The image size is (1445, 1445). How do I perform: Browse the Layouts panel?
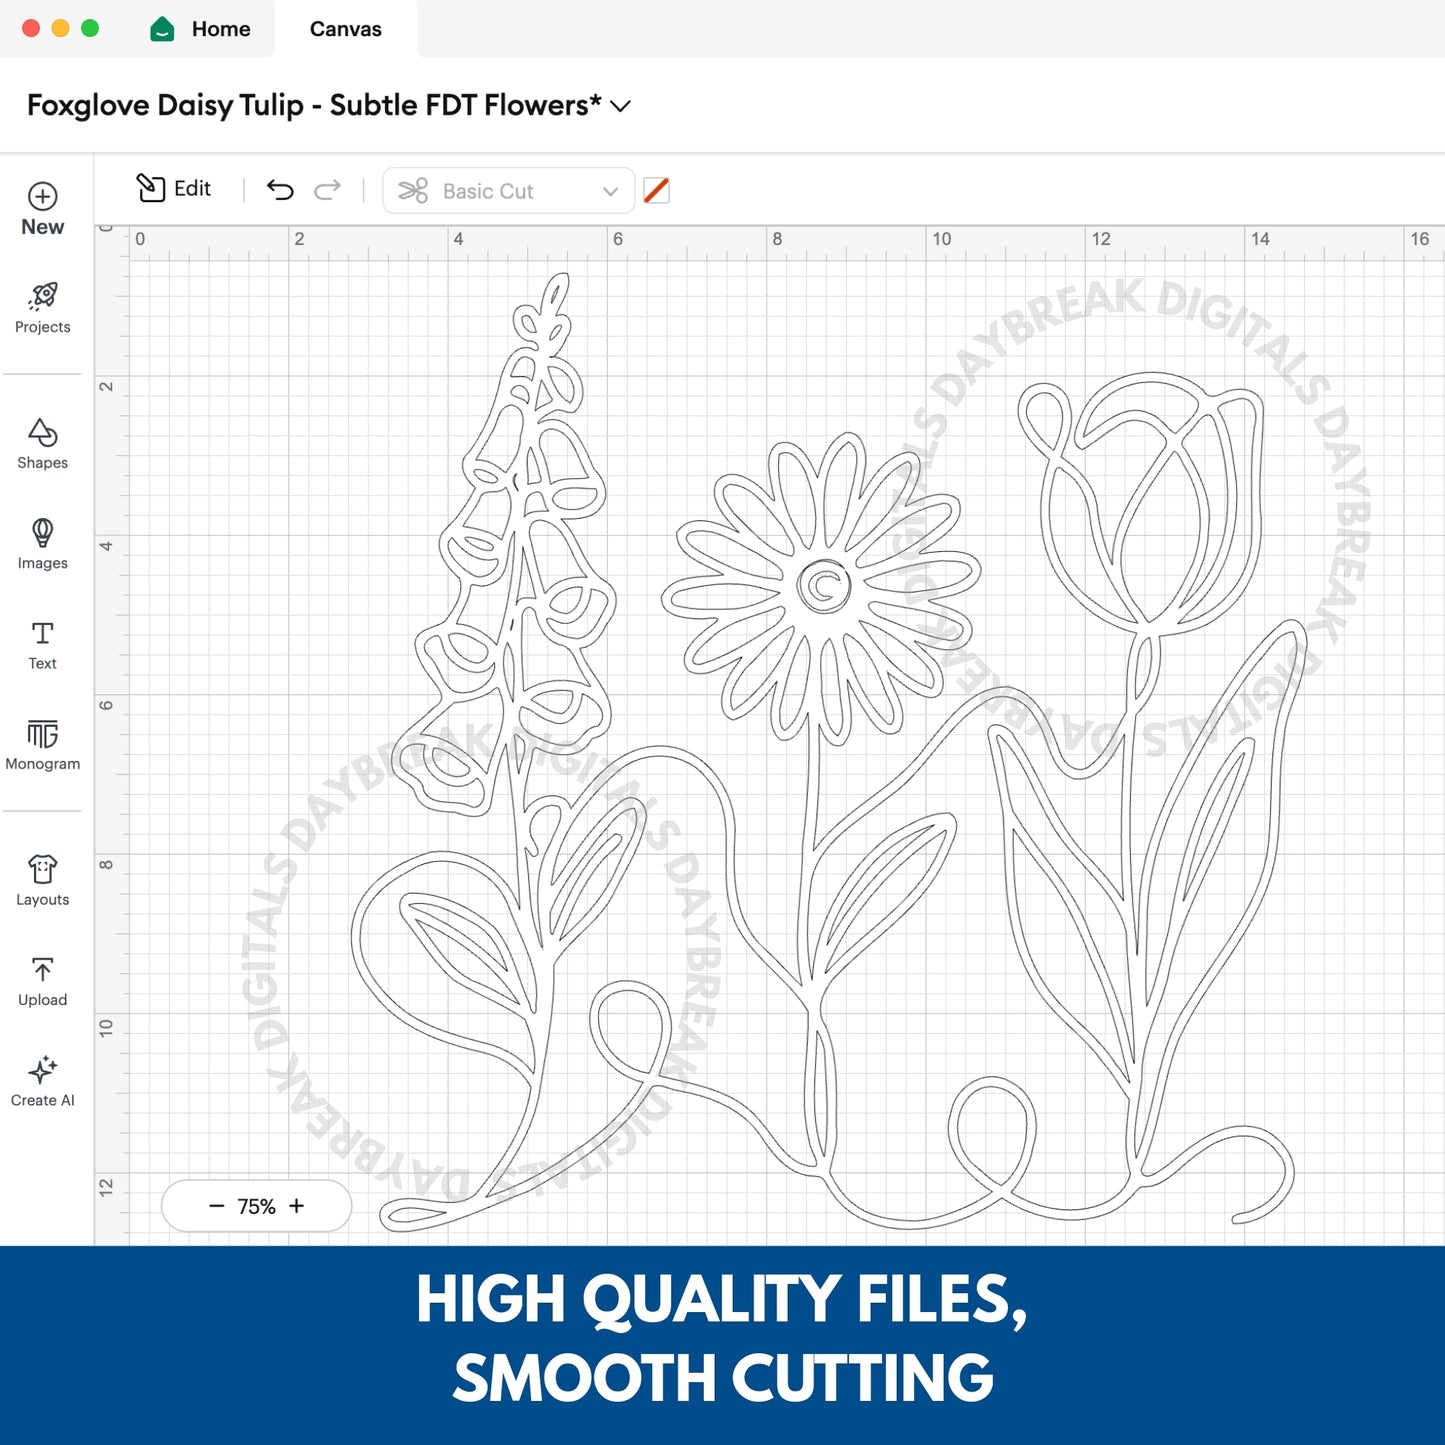41,878
